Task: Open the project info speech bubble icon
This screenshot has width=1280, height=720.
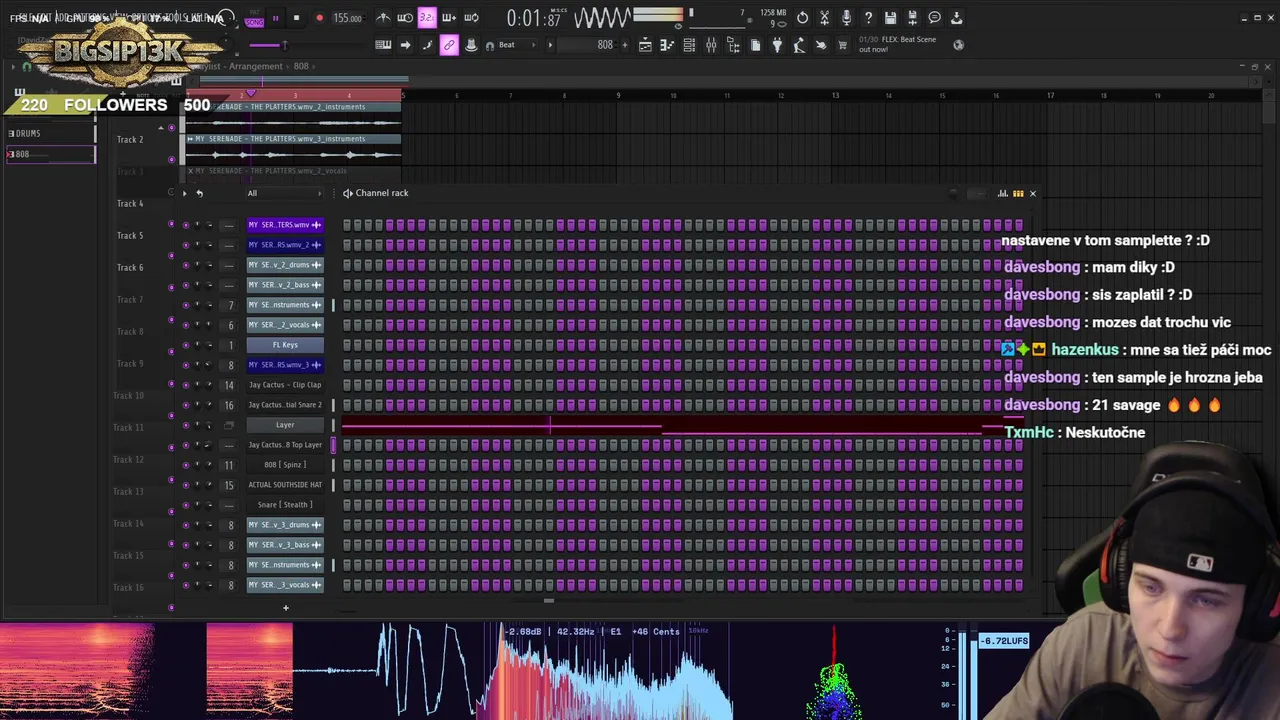Action: (x=934, y=18)
